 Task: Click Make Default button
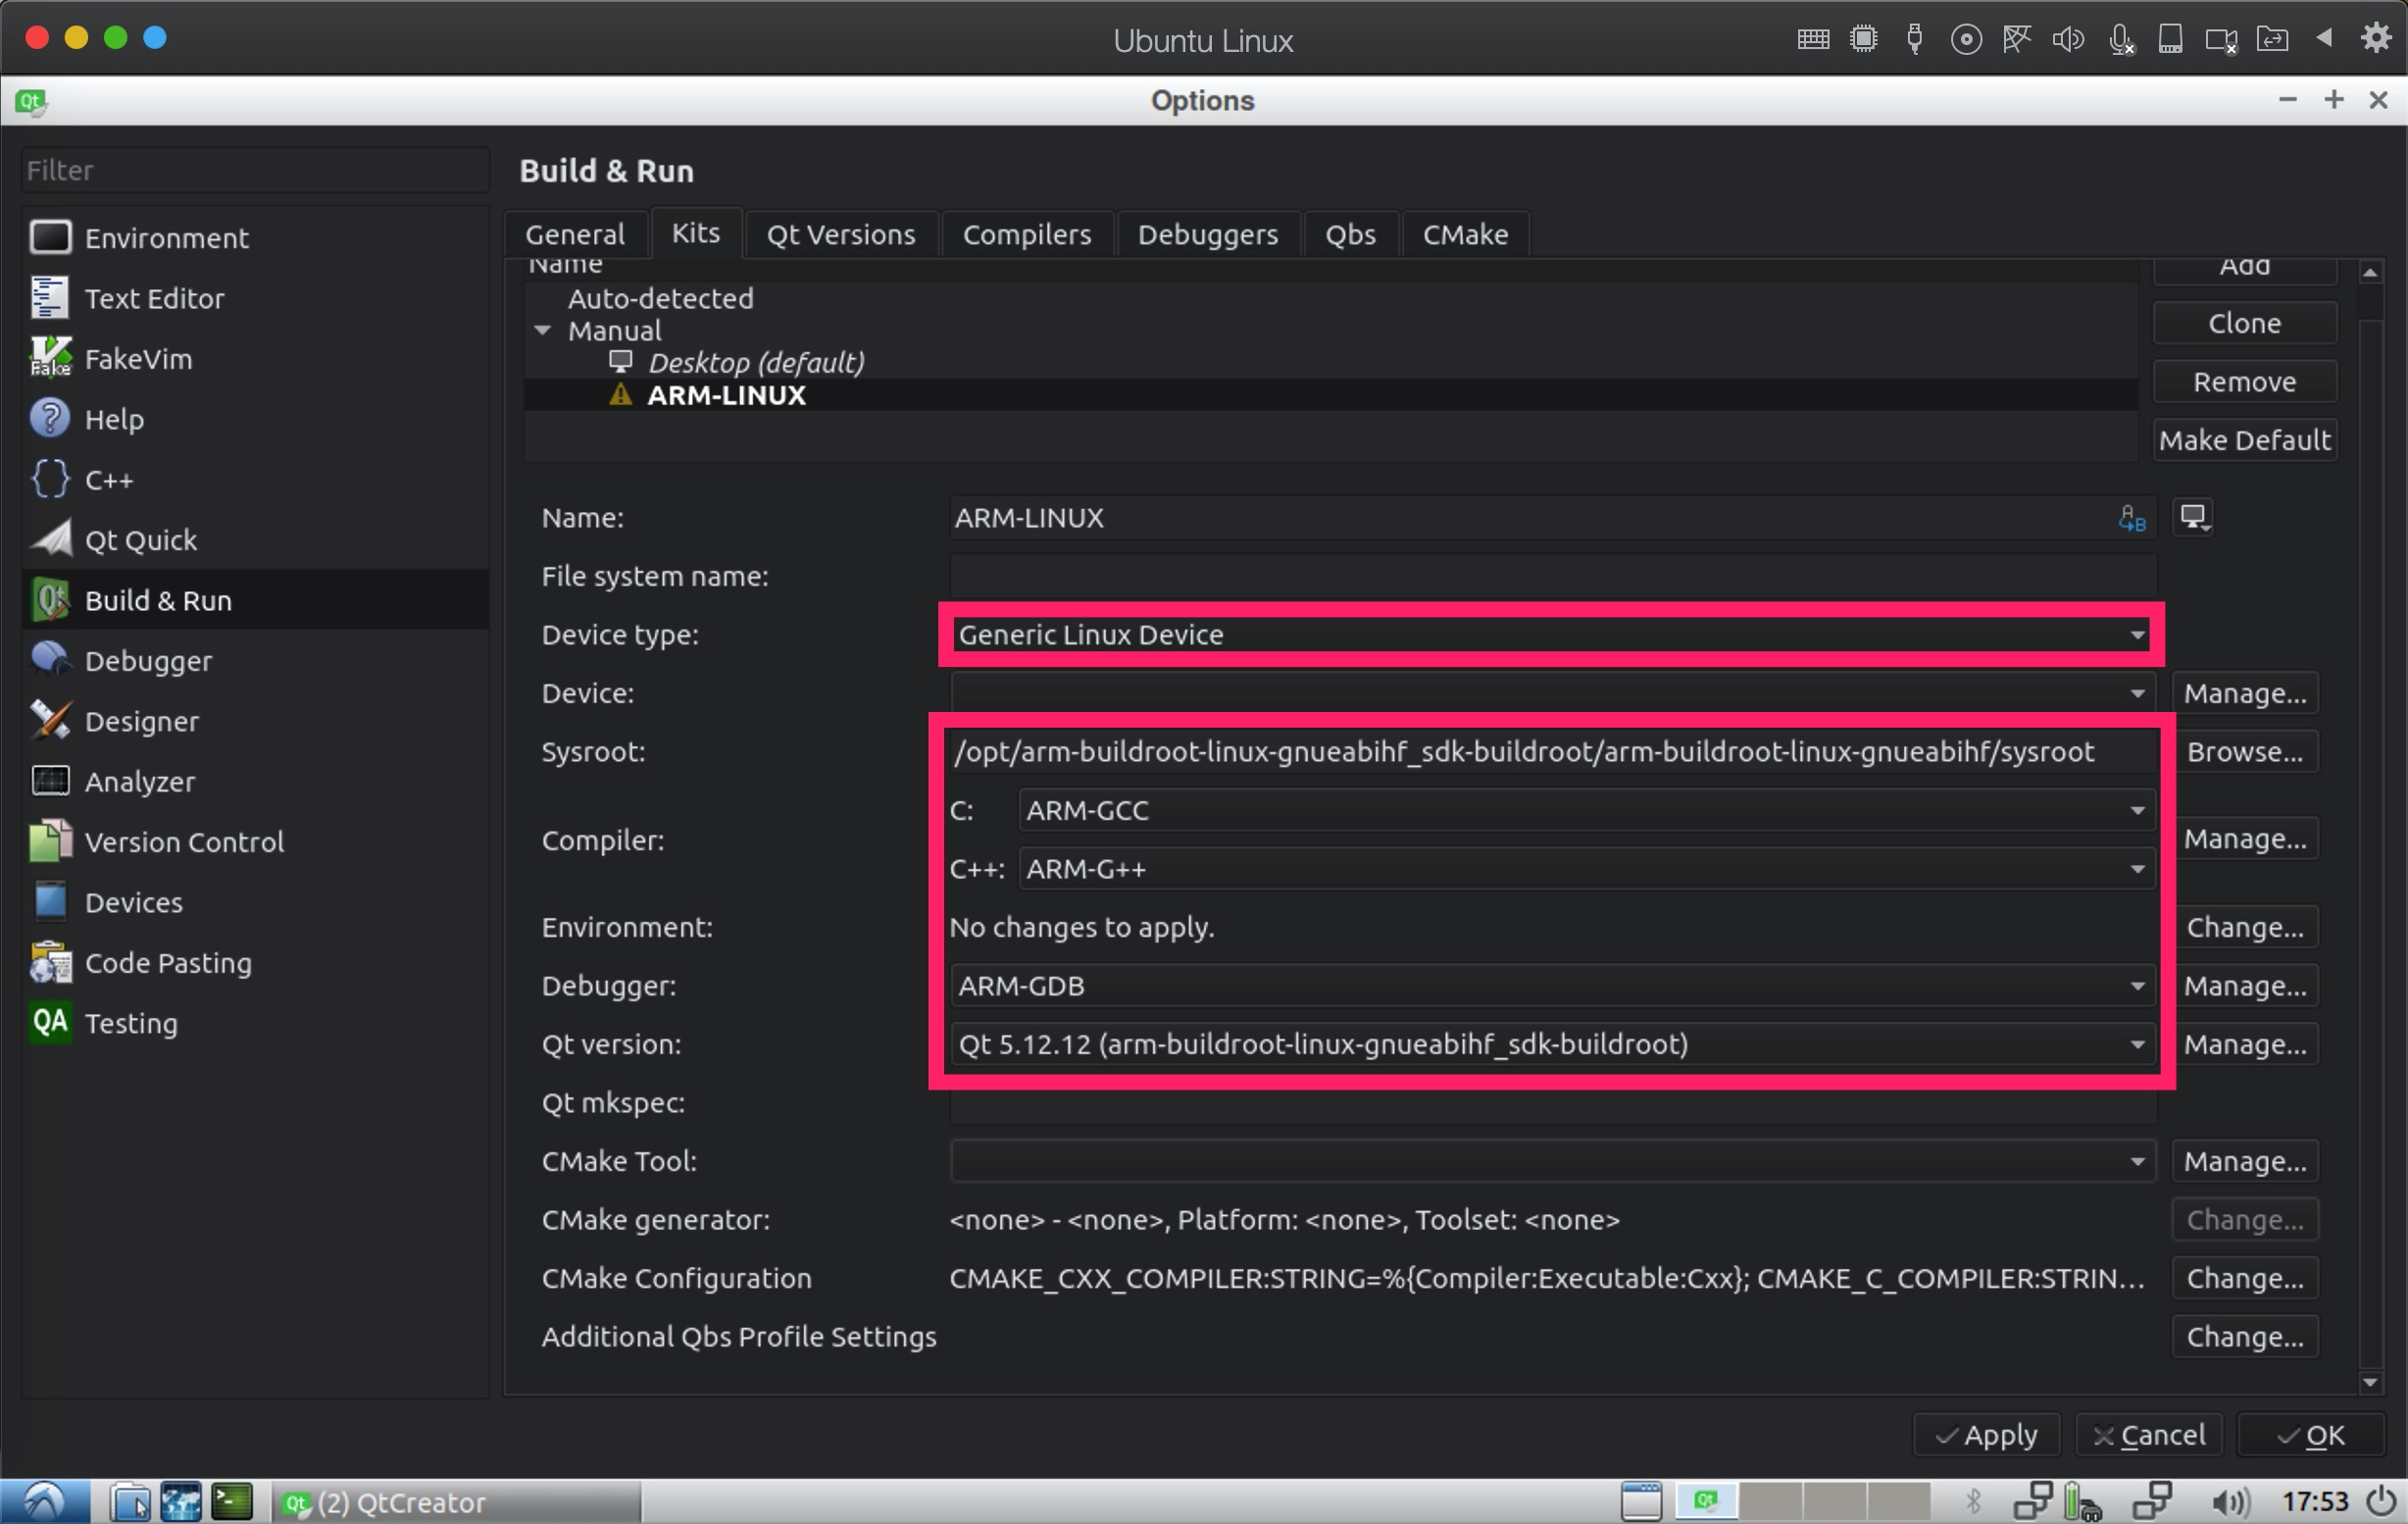pyautogui.click(x=2244, y=440)
